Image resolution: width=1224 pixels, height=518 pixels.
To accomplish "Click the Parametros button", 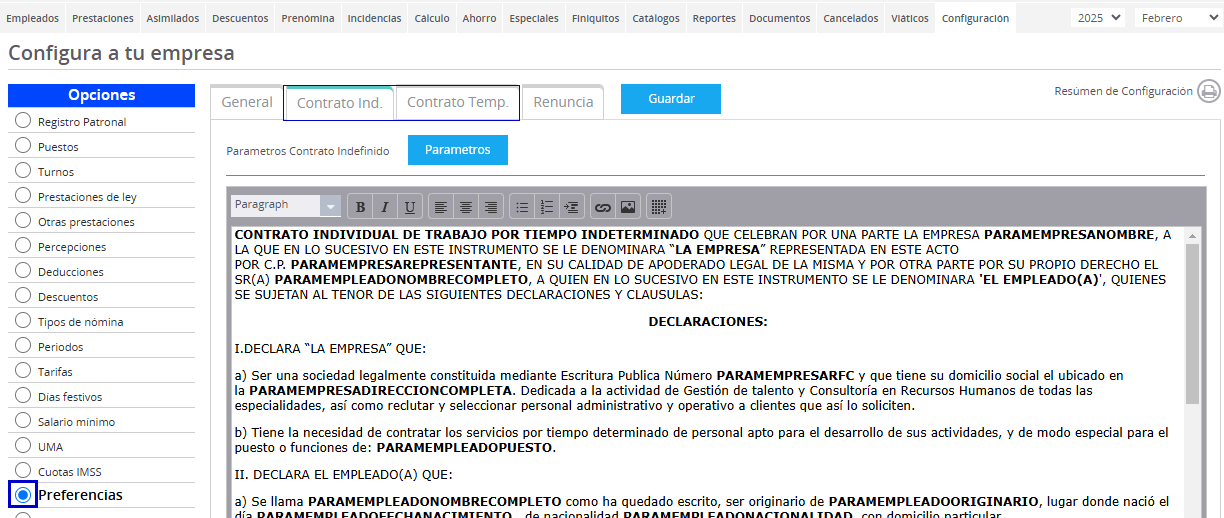I will coord(458,150).
